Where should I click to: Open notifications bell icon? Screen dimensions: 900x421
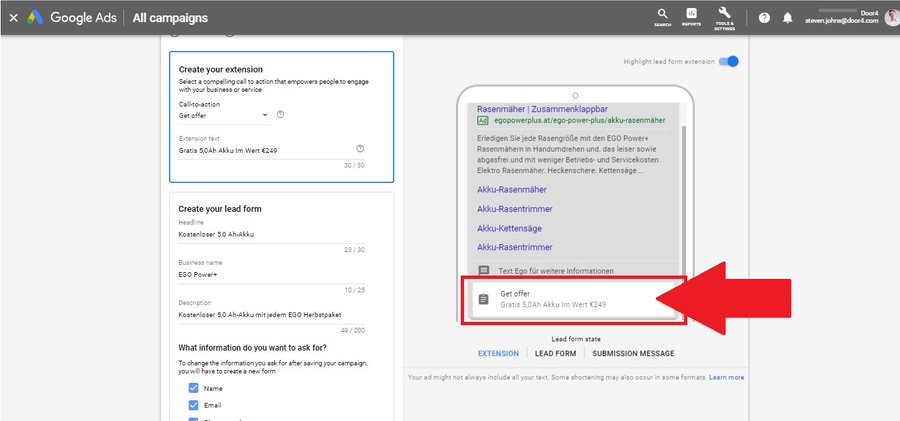tap(788, 18)
